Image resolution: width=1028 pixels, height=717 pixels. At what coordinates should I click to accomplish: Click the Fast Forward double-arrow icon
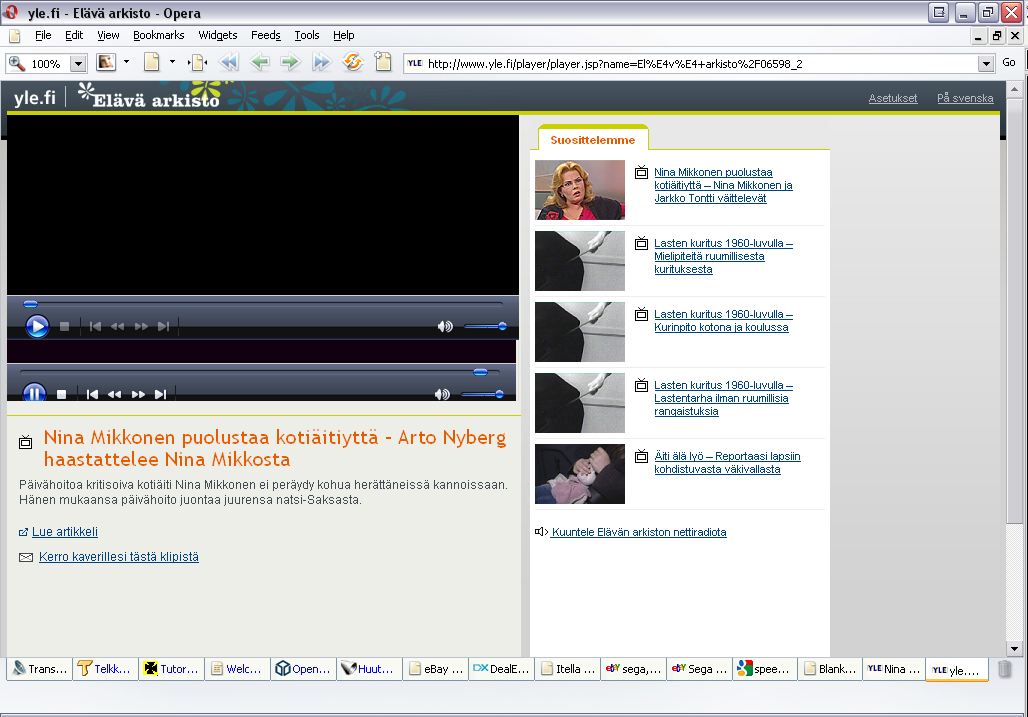tap(321, 63)
